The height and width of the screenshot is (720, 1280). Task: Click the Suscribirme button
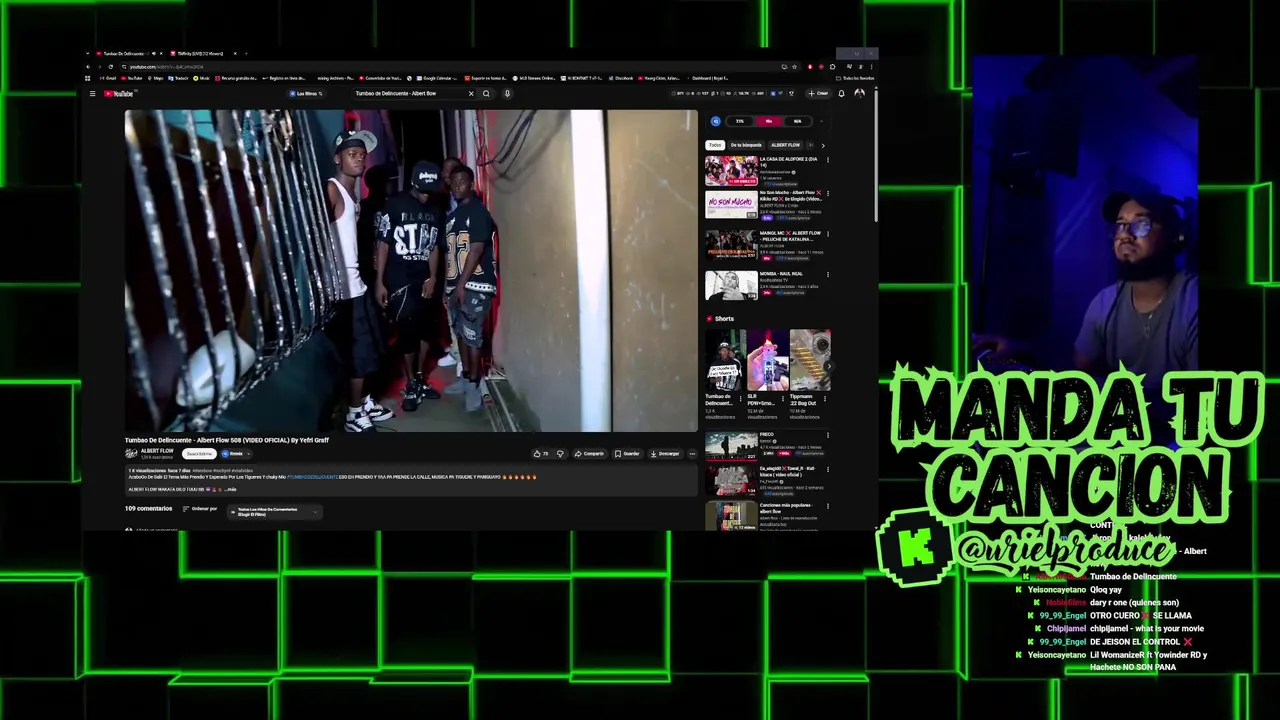(x=199, y=454)
